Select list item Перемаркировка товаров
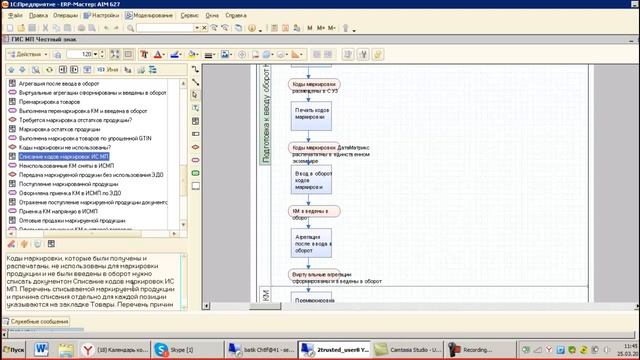 pyautogui.click(x=49, y=102)
